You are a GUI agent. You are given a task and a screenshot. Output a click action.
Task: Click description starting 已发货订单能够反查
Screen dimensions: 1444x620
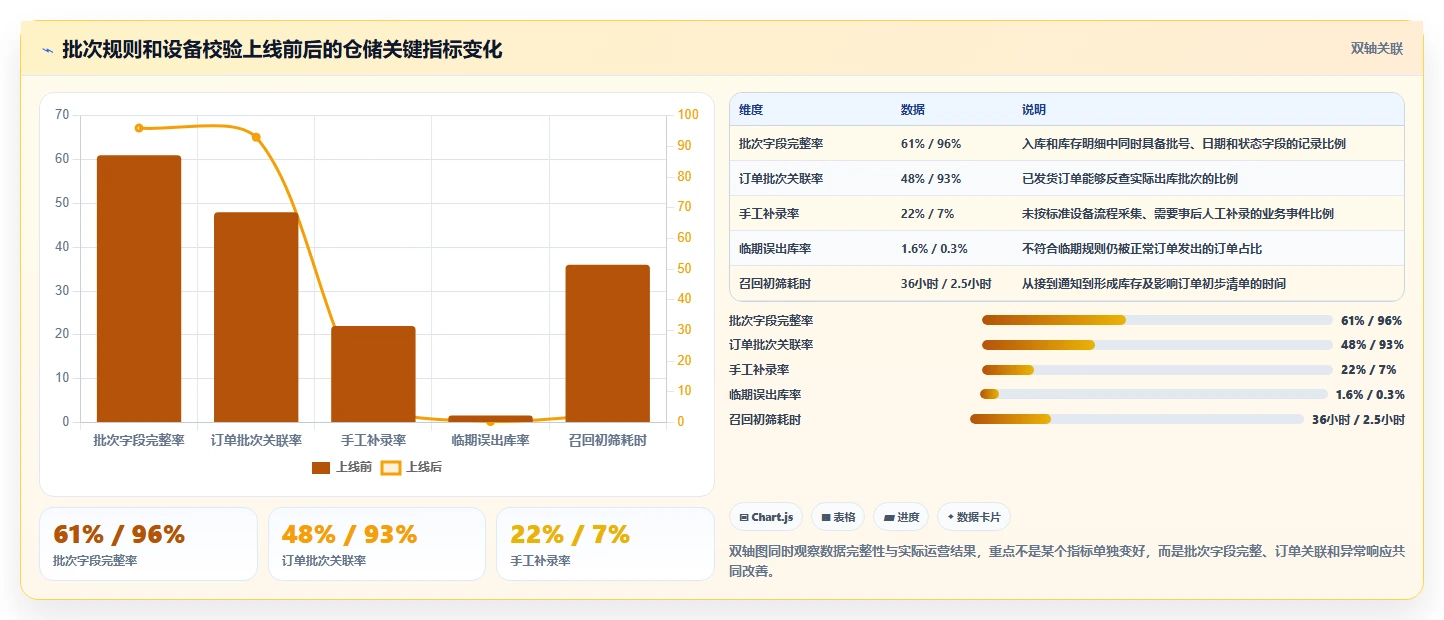1130,179
